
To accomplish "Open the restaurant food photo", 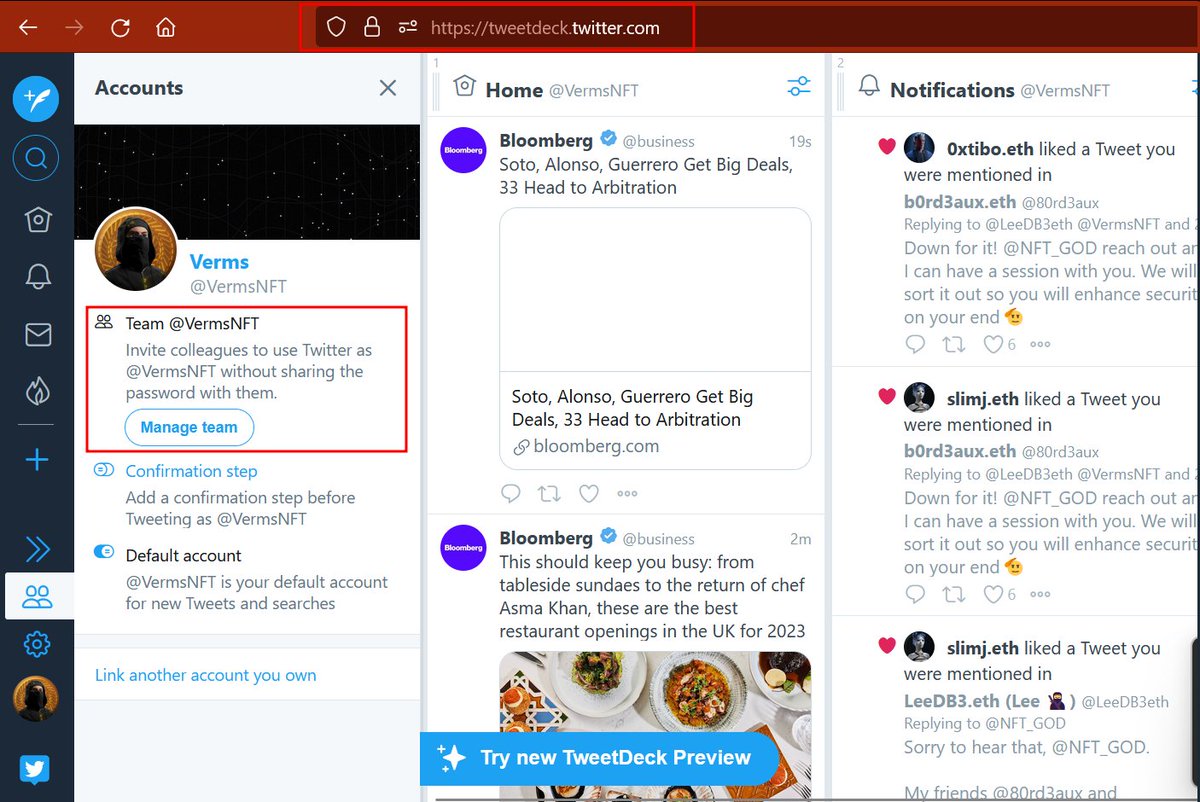I will [x=655, y=725].
